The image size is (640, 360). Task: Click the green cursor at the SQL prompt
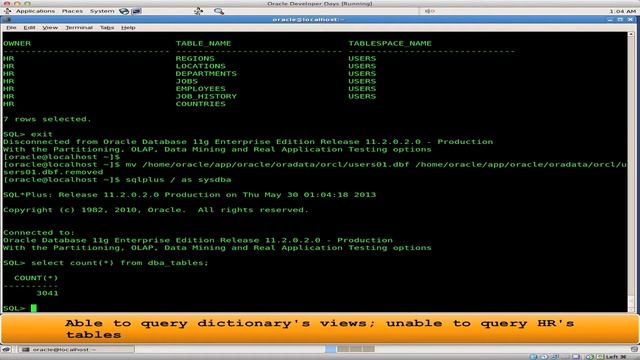[33, 308]
